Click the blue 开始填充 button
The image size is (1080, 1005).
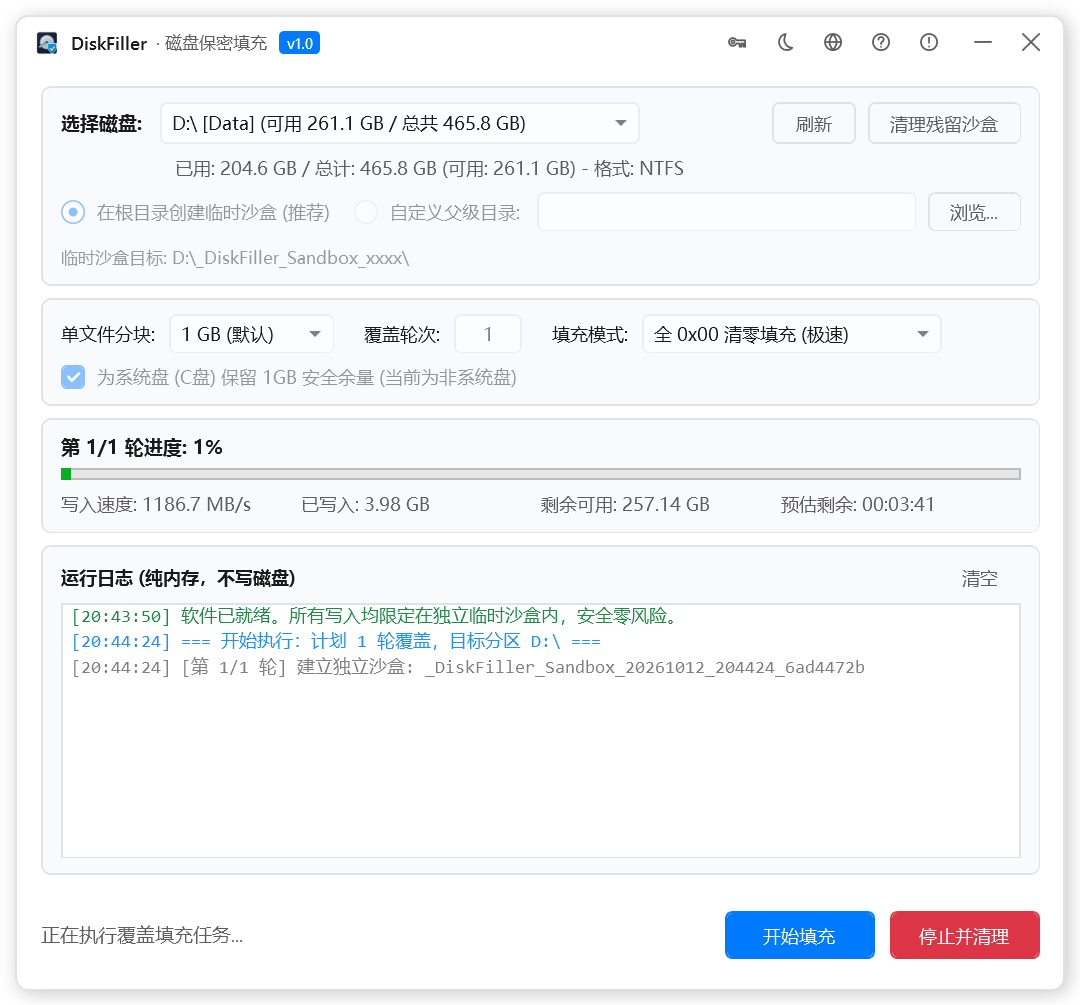[x=800, y=935]
